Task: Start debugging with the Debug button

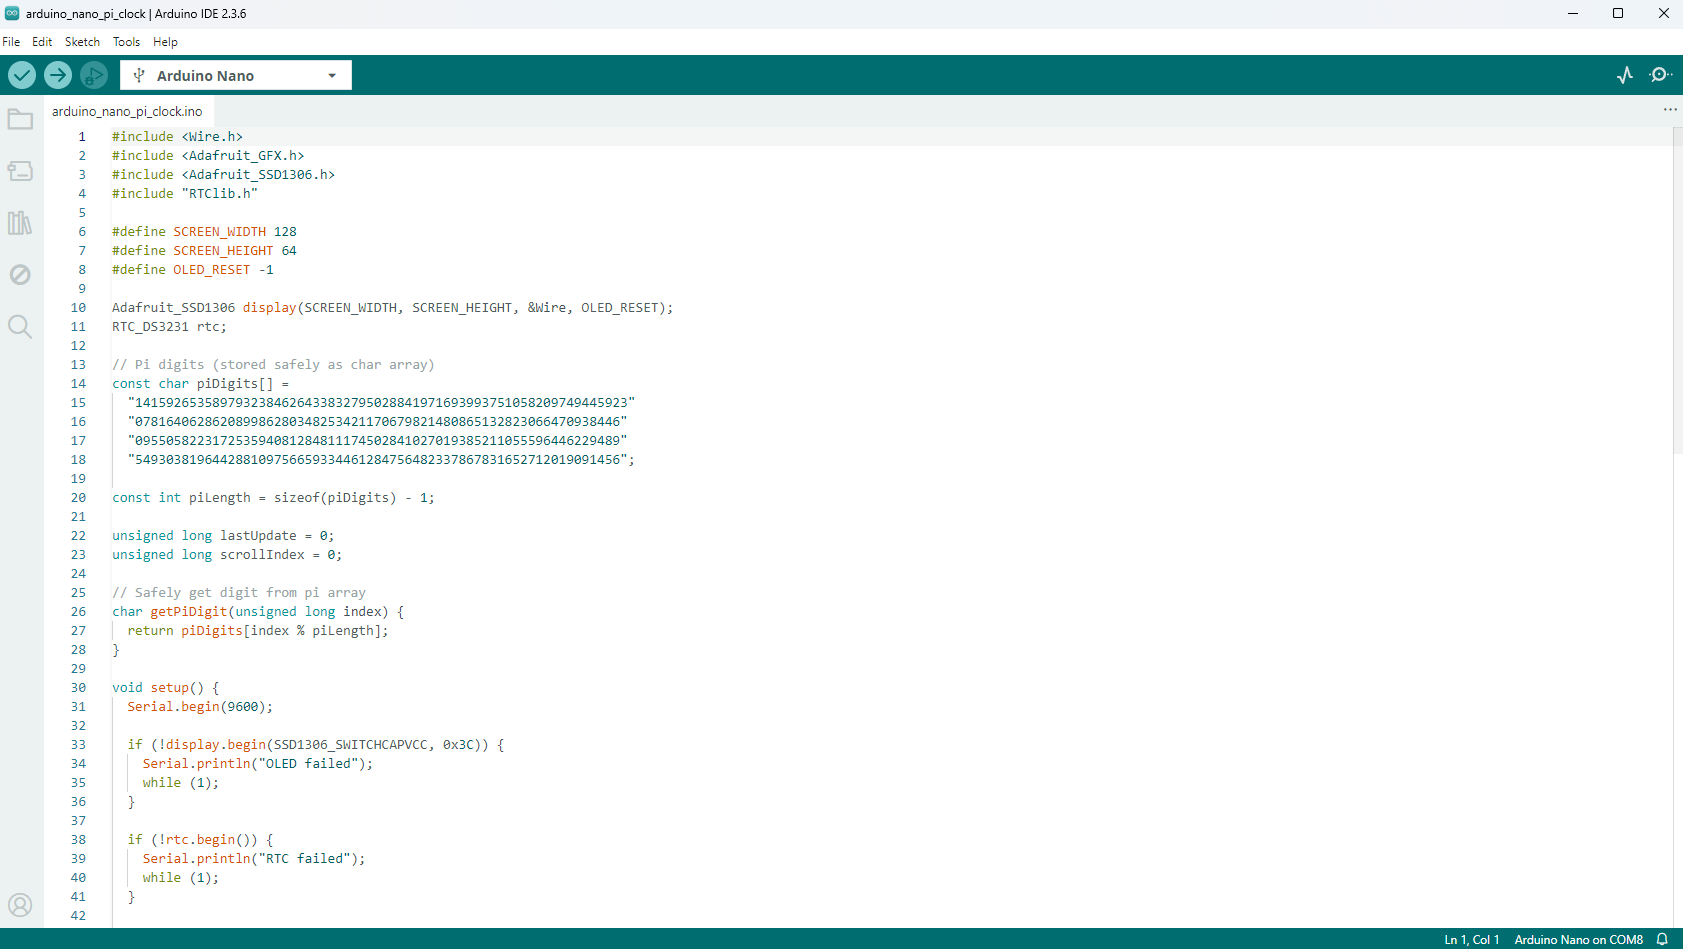Action: pos(94,75)
